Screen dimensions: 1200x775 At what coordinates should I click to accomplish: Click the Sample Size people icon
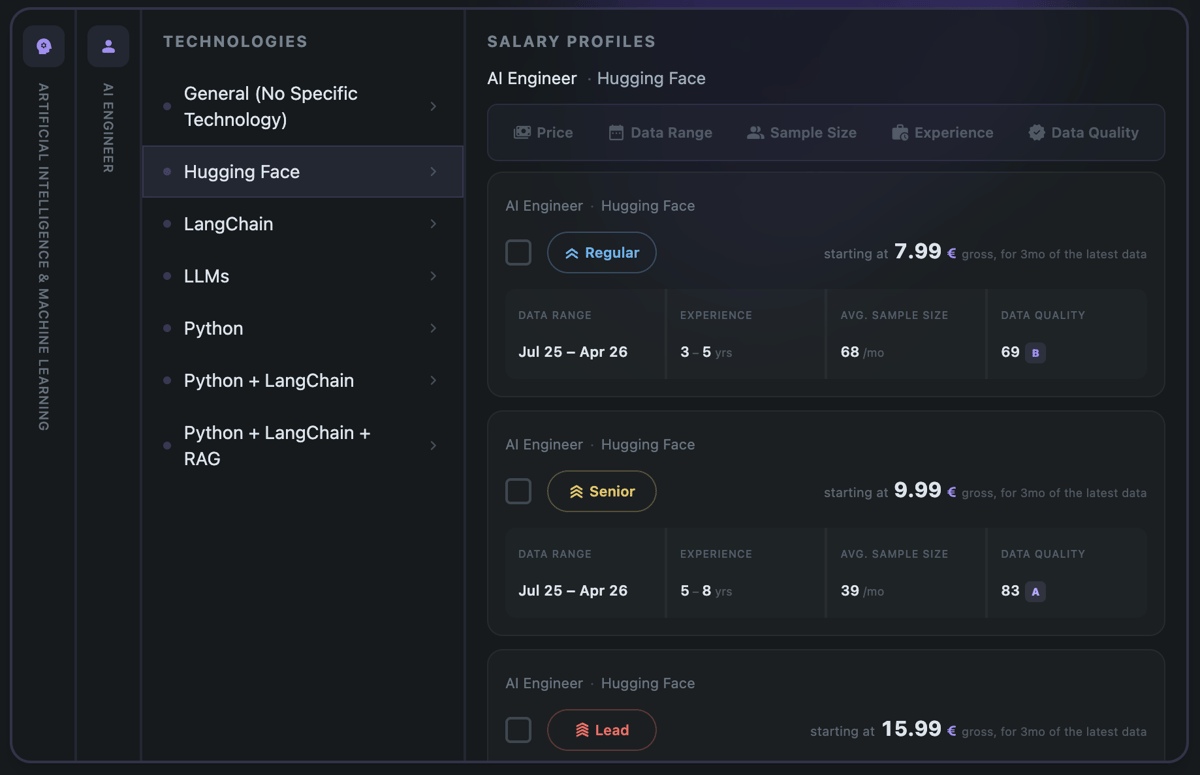point(755,132)
